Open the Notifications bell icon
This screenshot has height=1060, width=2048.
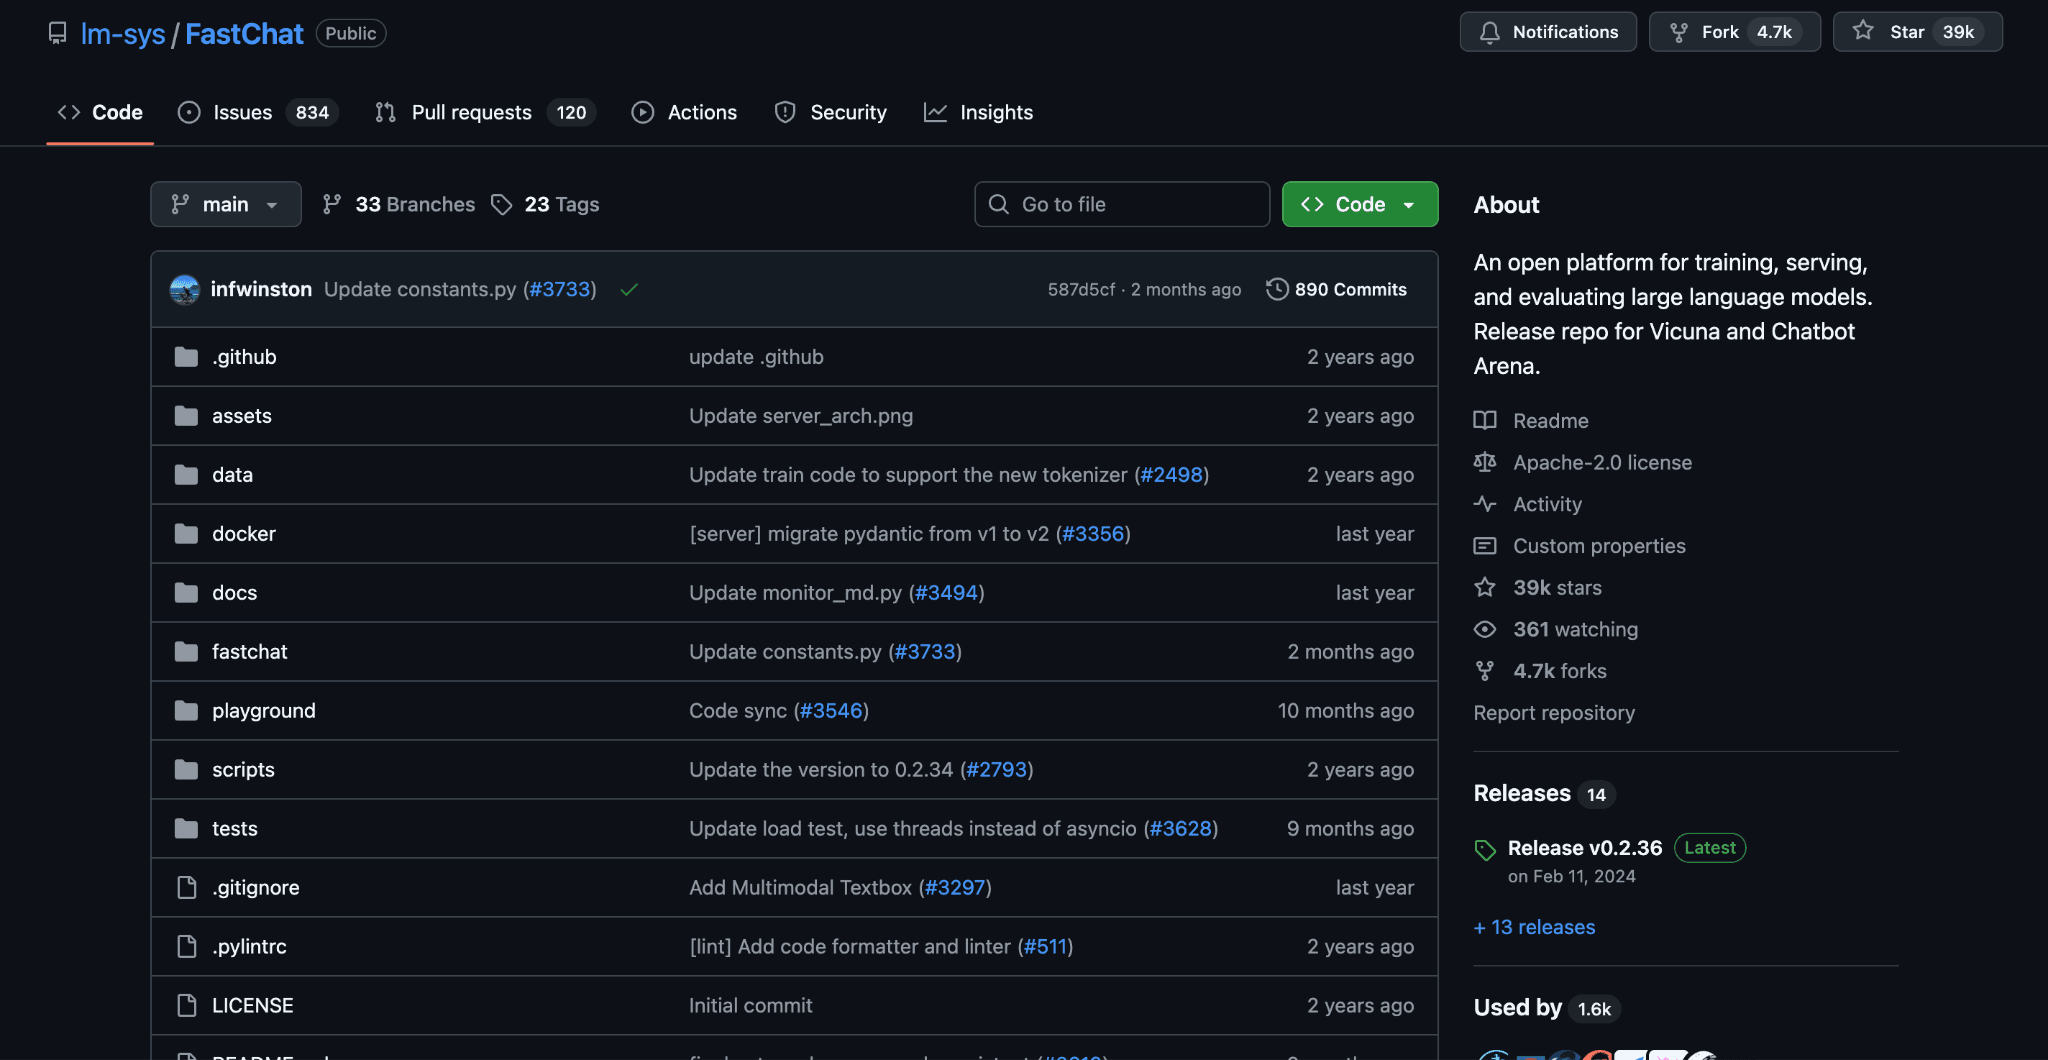point(1489,31)
